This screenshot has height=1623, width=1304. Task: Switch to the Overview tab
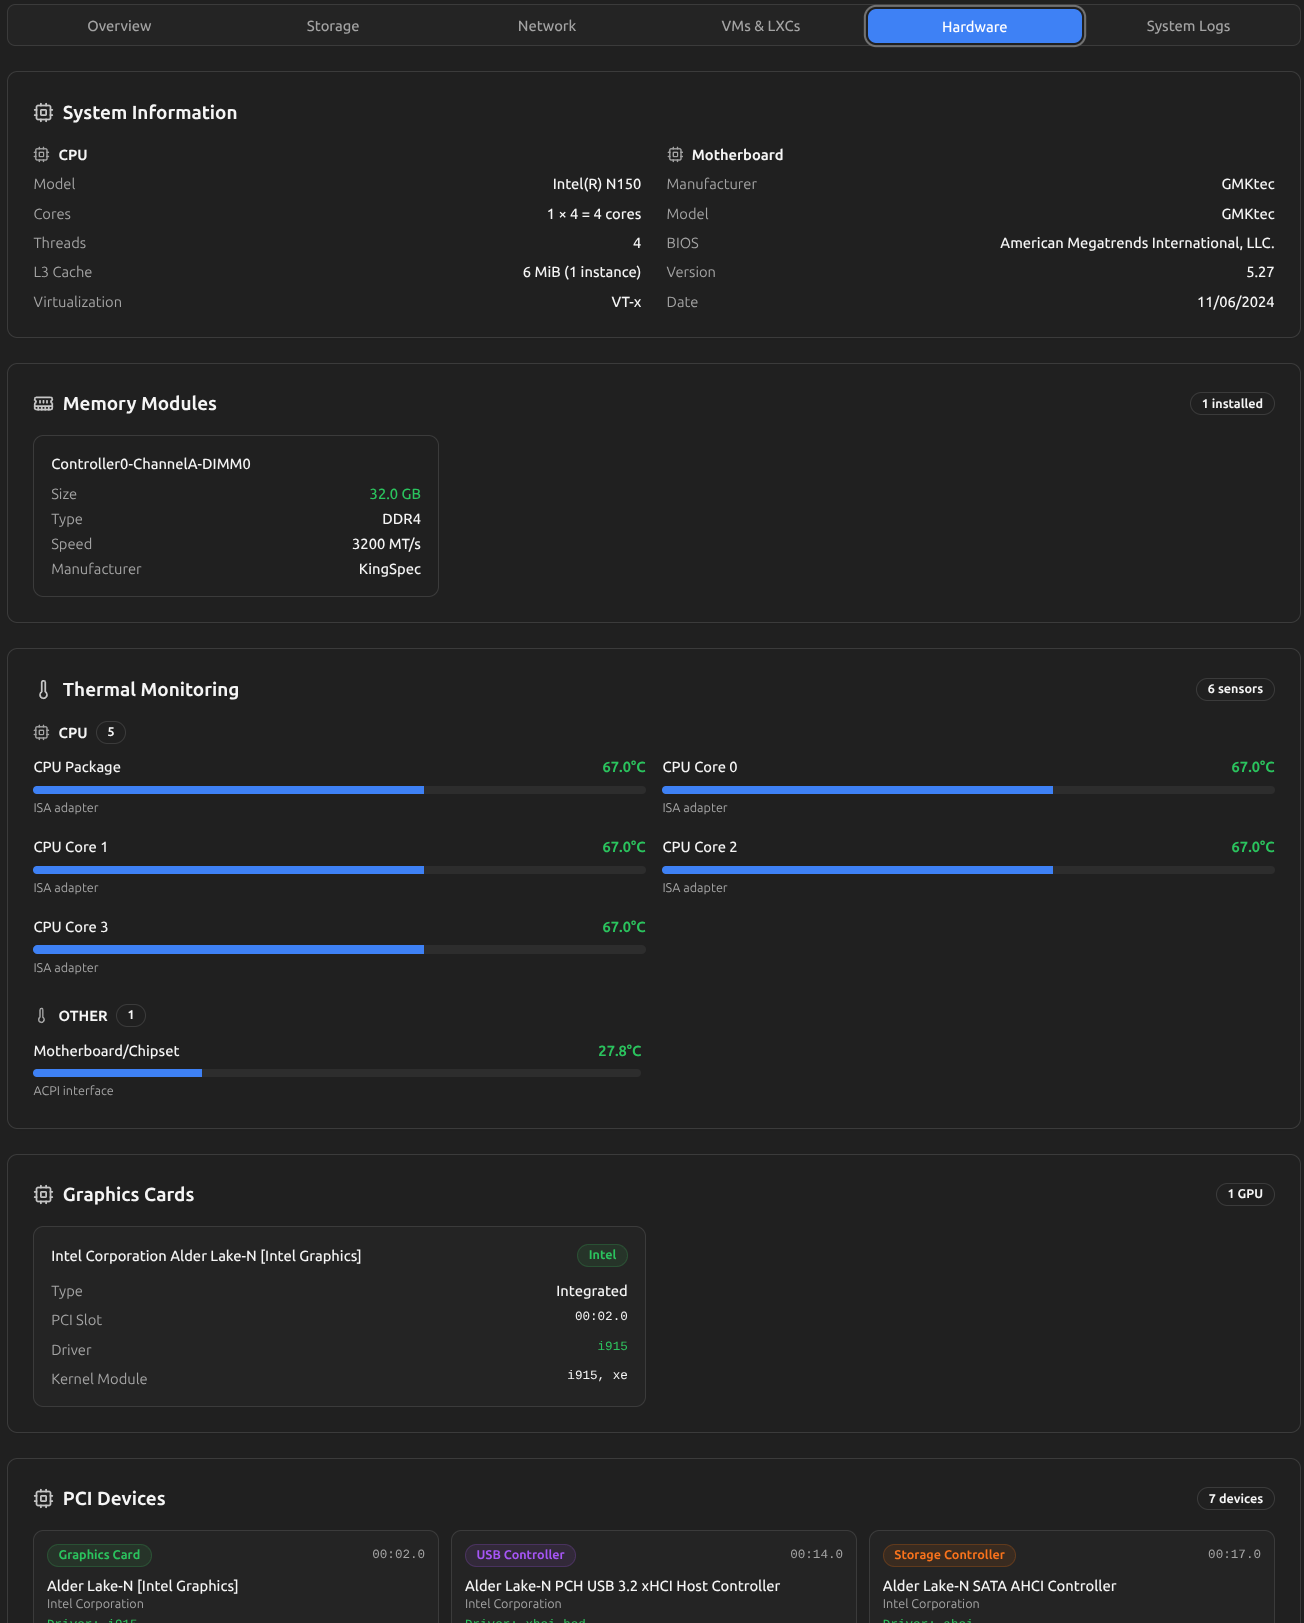[x=119, y=26]
